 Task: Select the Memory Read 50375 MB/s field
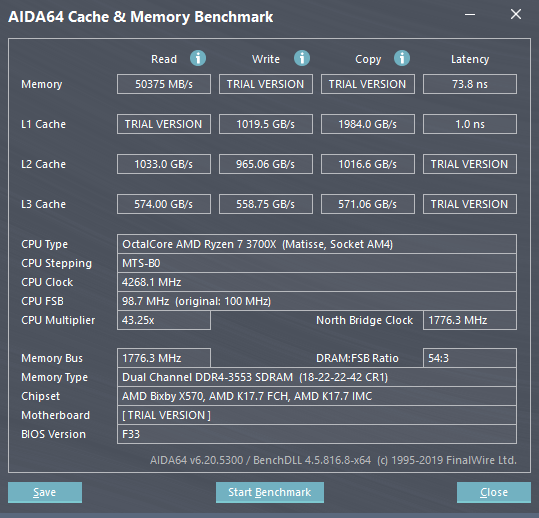point(164,84)
